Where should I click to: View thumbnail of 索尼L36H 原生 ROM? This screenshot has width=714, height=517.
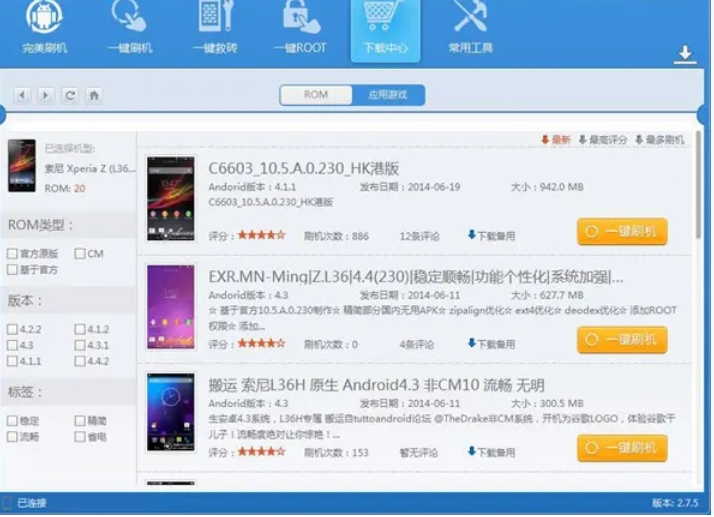171,414
